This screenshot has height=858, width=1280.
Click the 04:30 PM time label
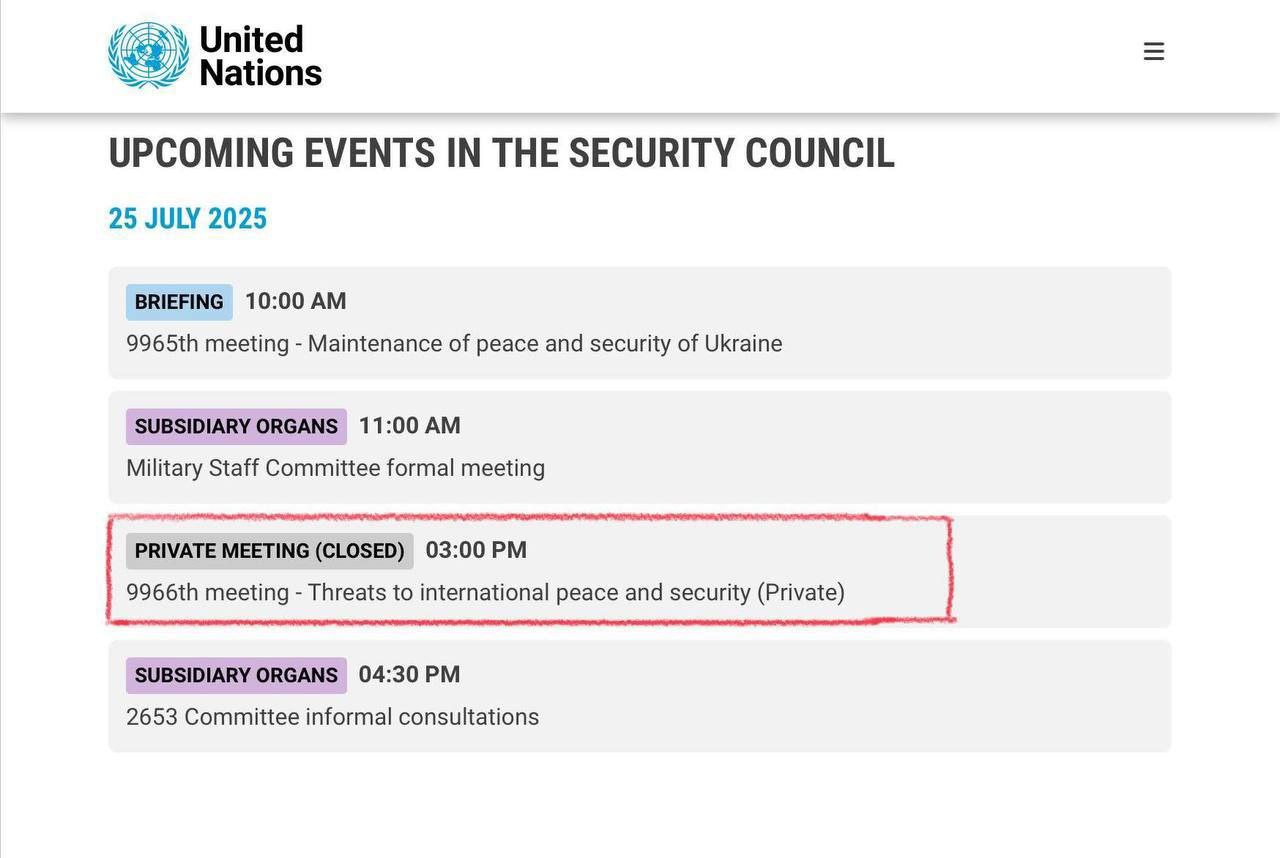[x=410, y=674]
